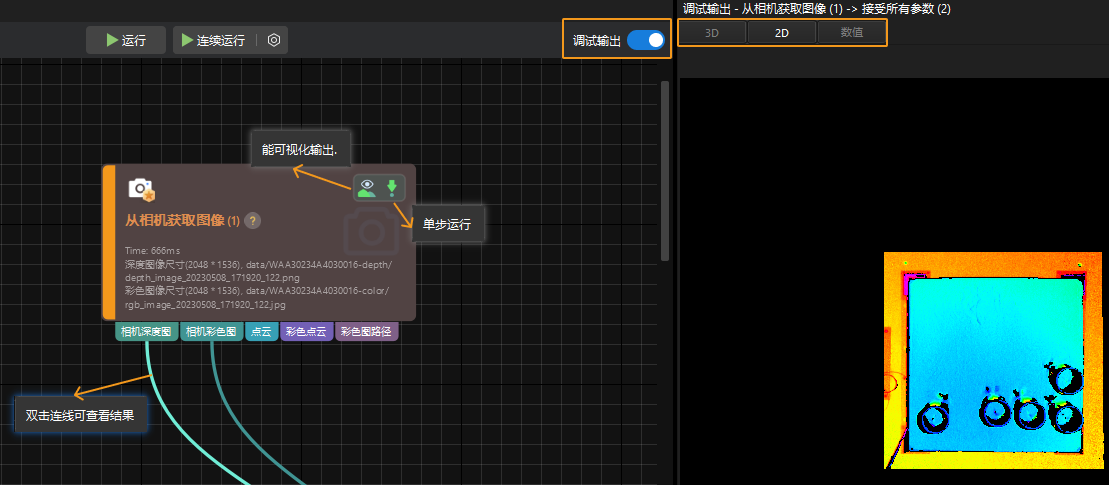1109x485 pixels.
Task: Click the help question mark icon
Action: click(253, 220)
